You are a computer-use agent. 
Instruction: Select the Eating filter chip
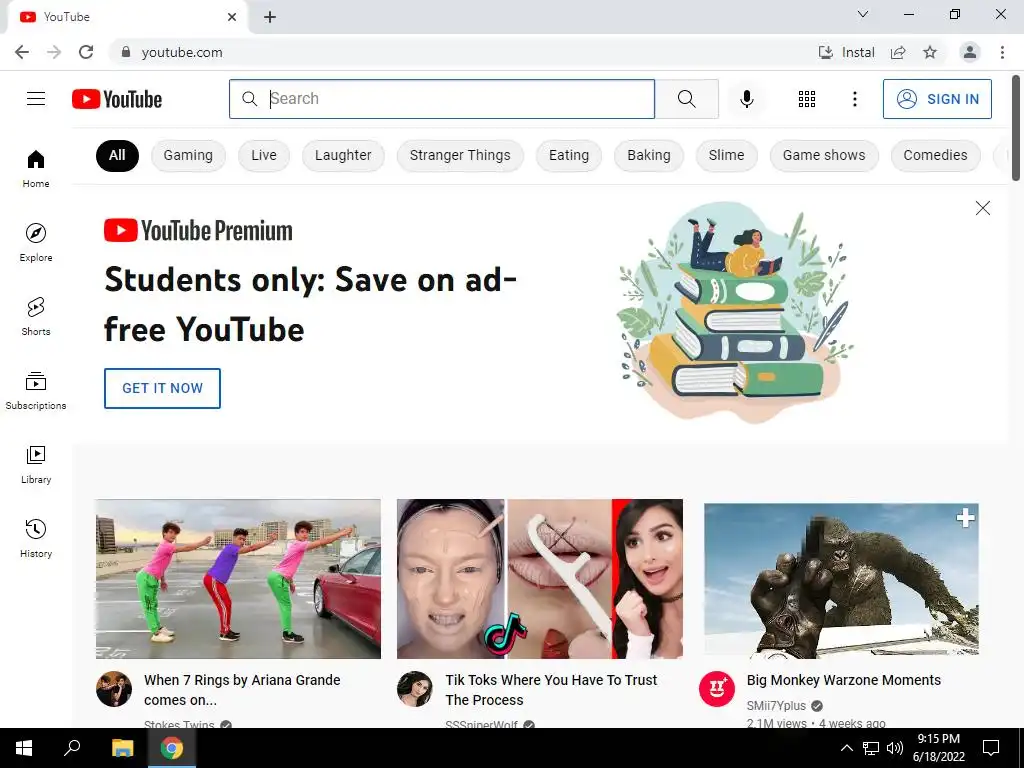569,155
